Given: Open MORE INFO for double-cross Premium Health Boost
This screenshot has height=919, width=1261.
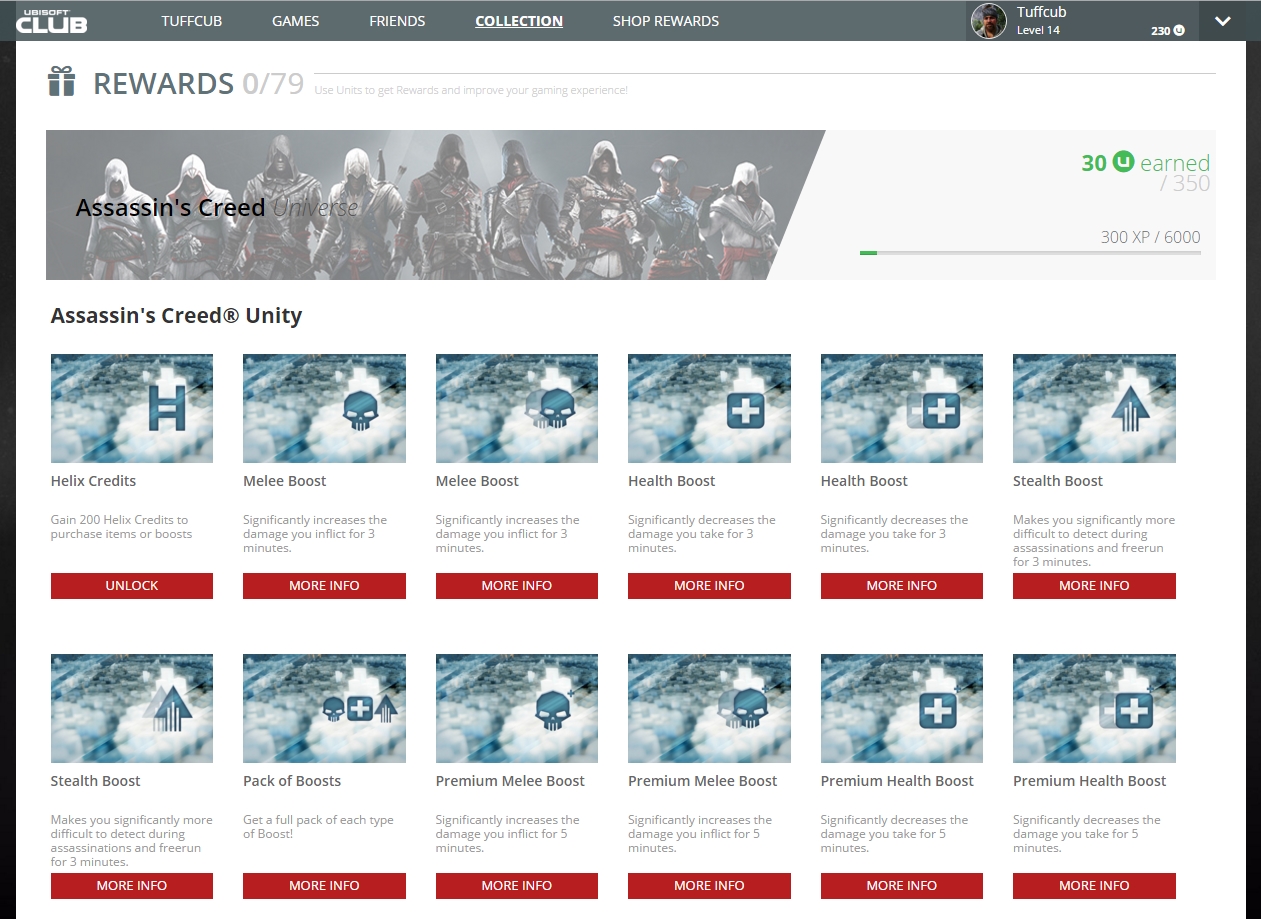Looking at the screenshot, I should (x=1094, y=886).
